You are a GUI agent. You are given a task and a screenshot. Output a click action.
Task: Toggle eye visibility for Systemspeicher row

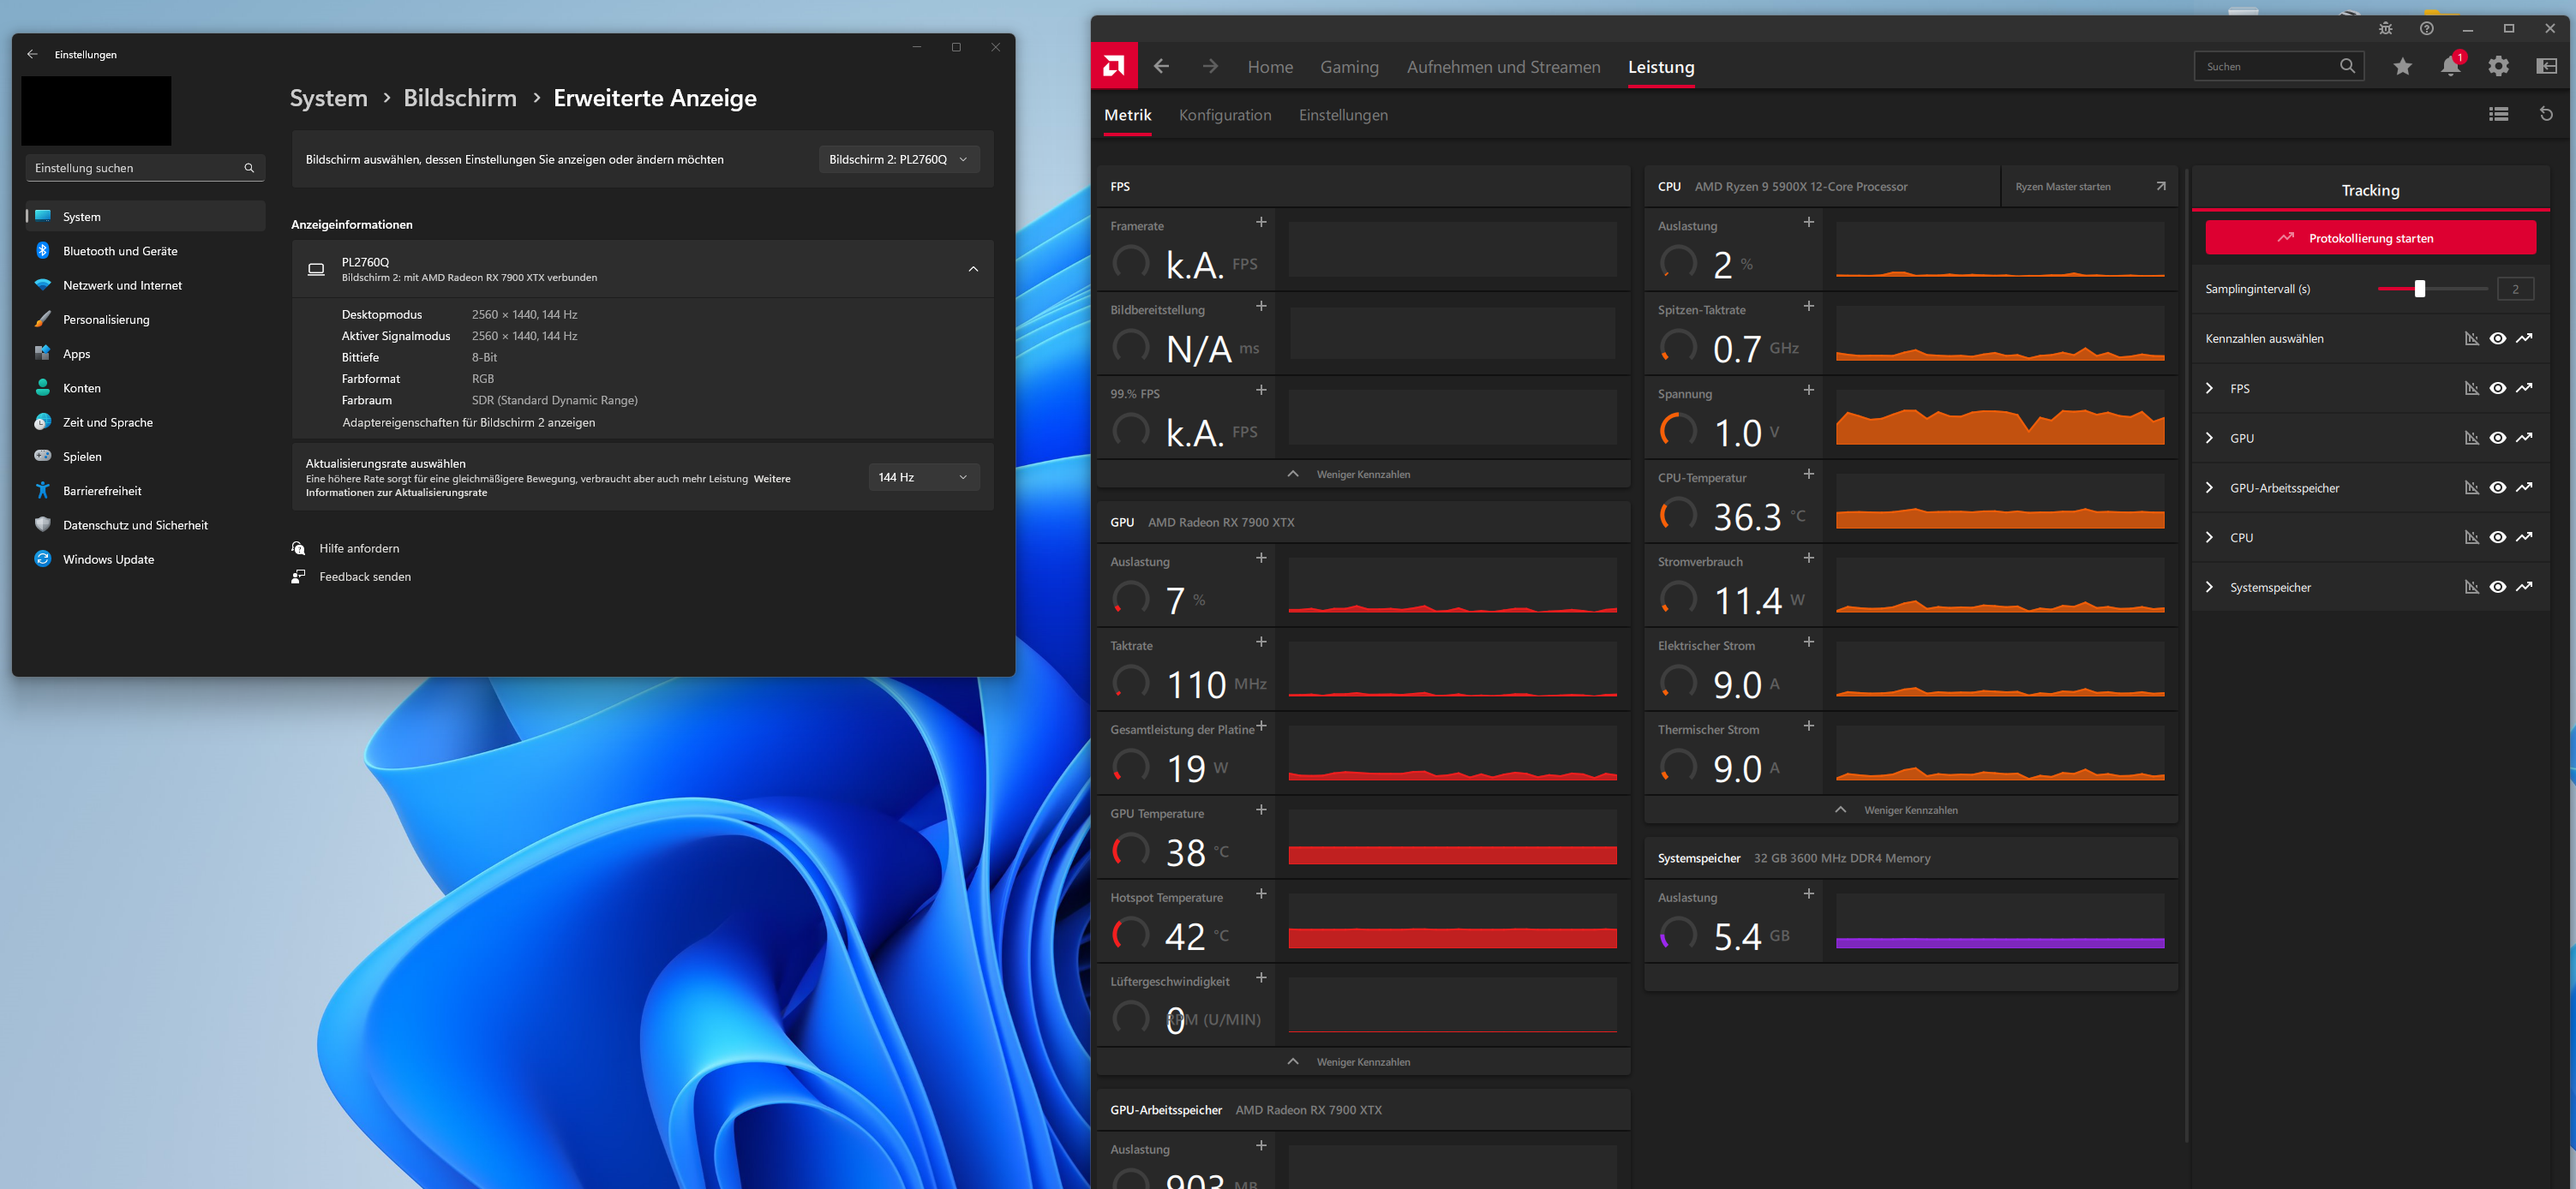2497,587
